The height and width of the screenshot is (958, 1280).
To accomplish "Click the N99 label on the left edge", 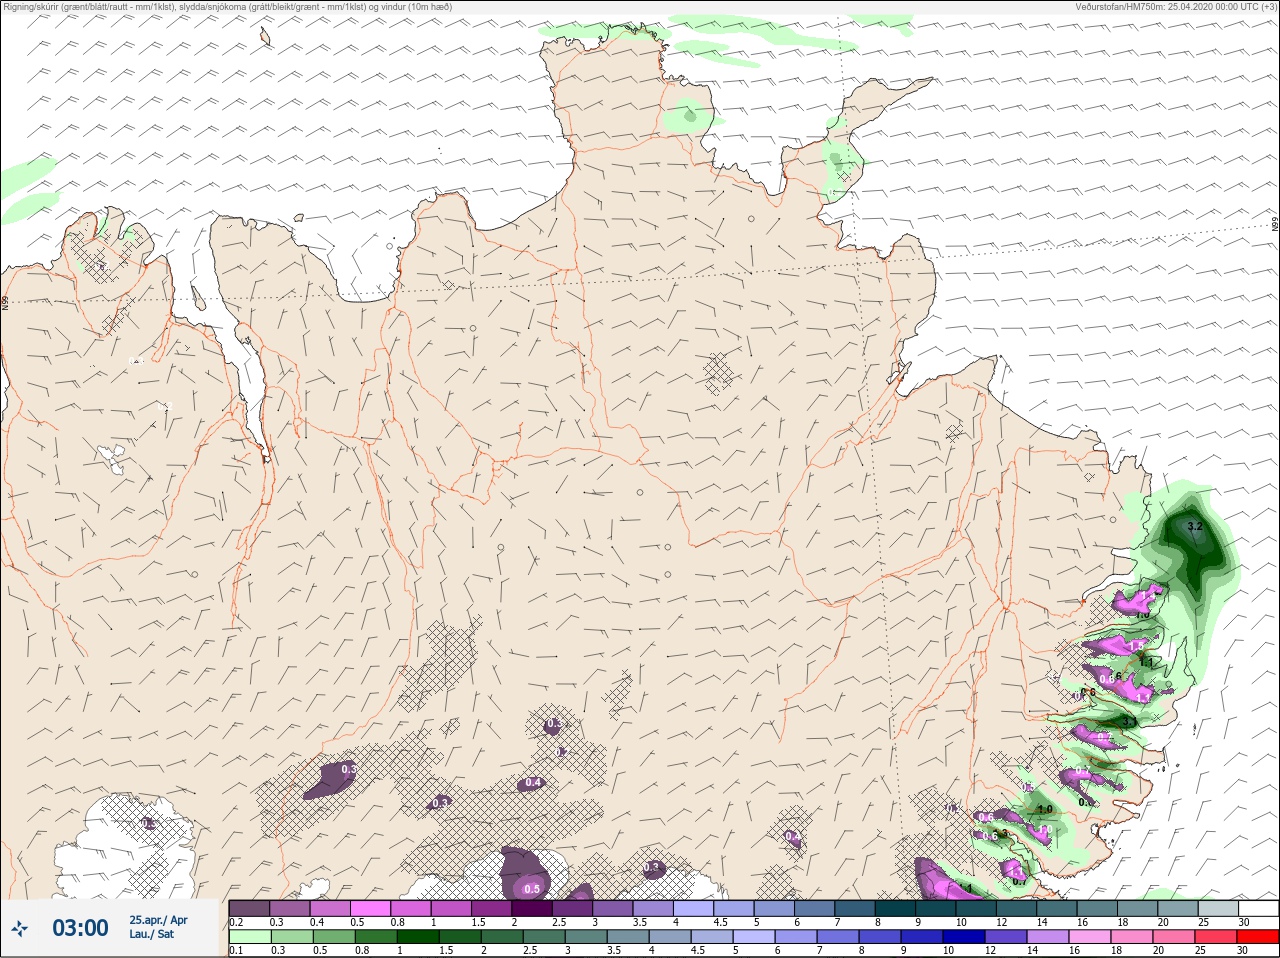I will 5,301.
